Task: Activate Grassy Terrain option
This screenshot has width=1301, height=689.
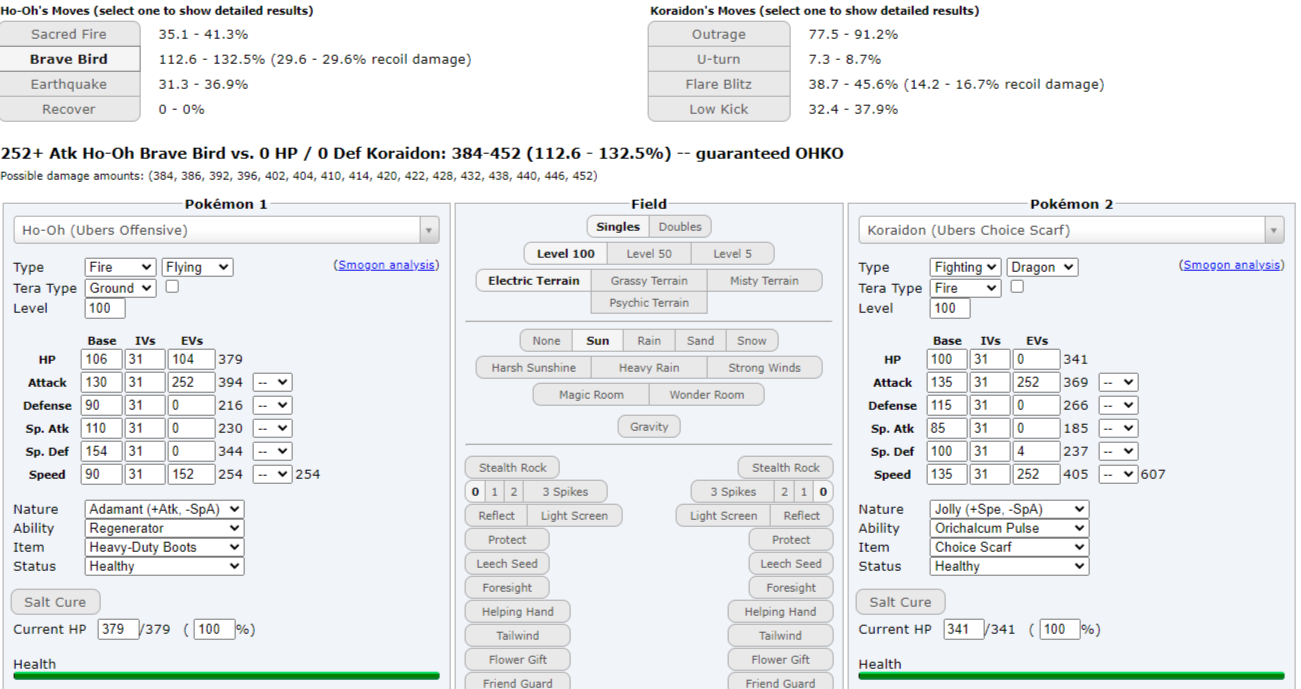Action: 649,280
